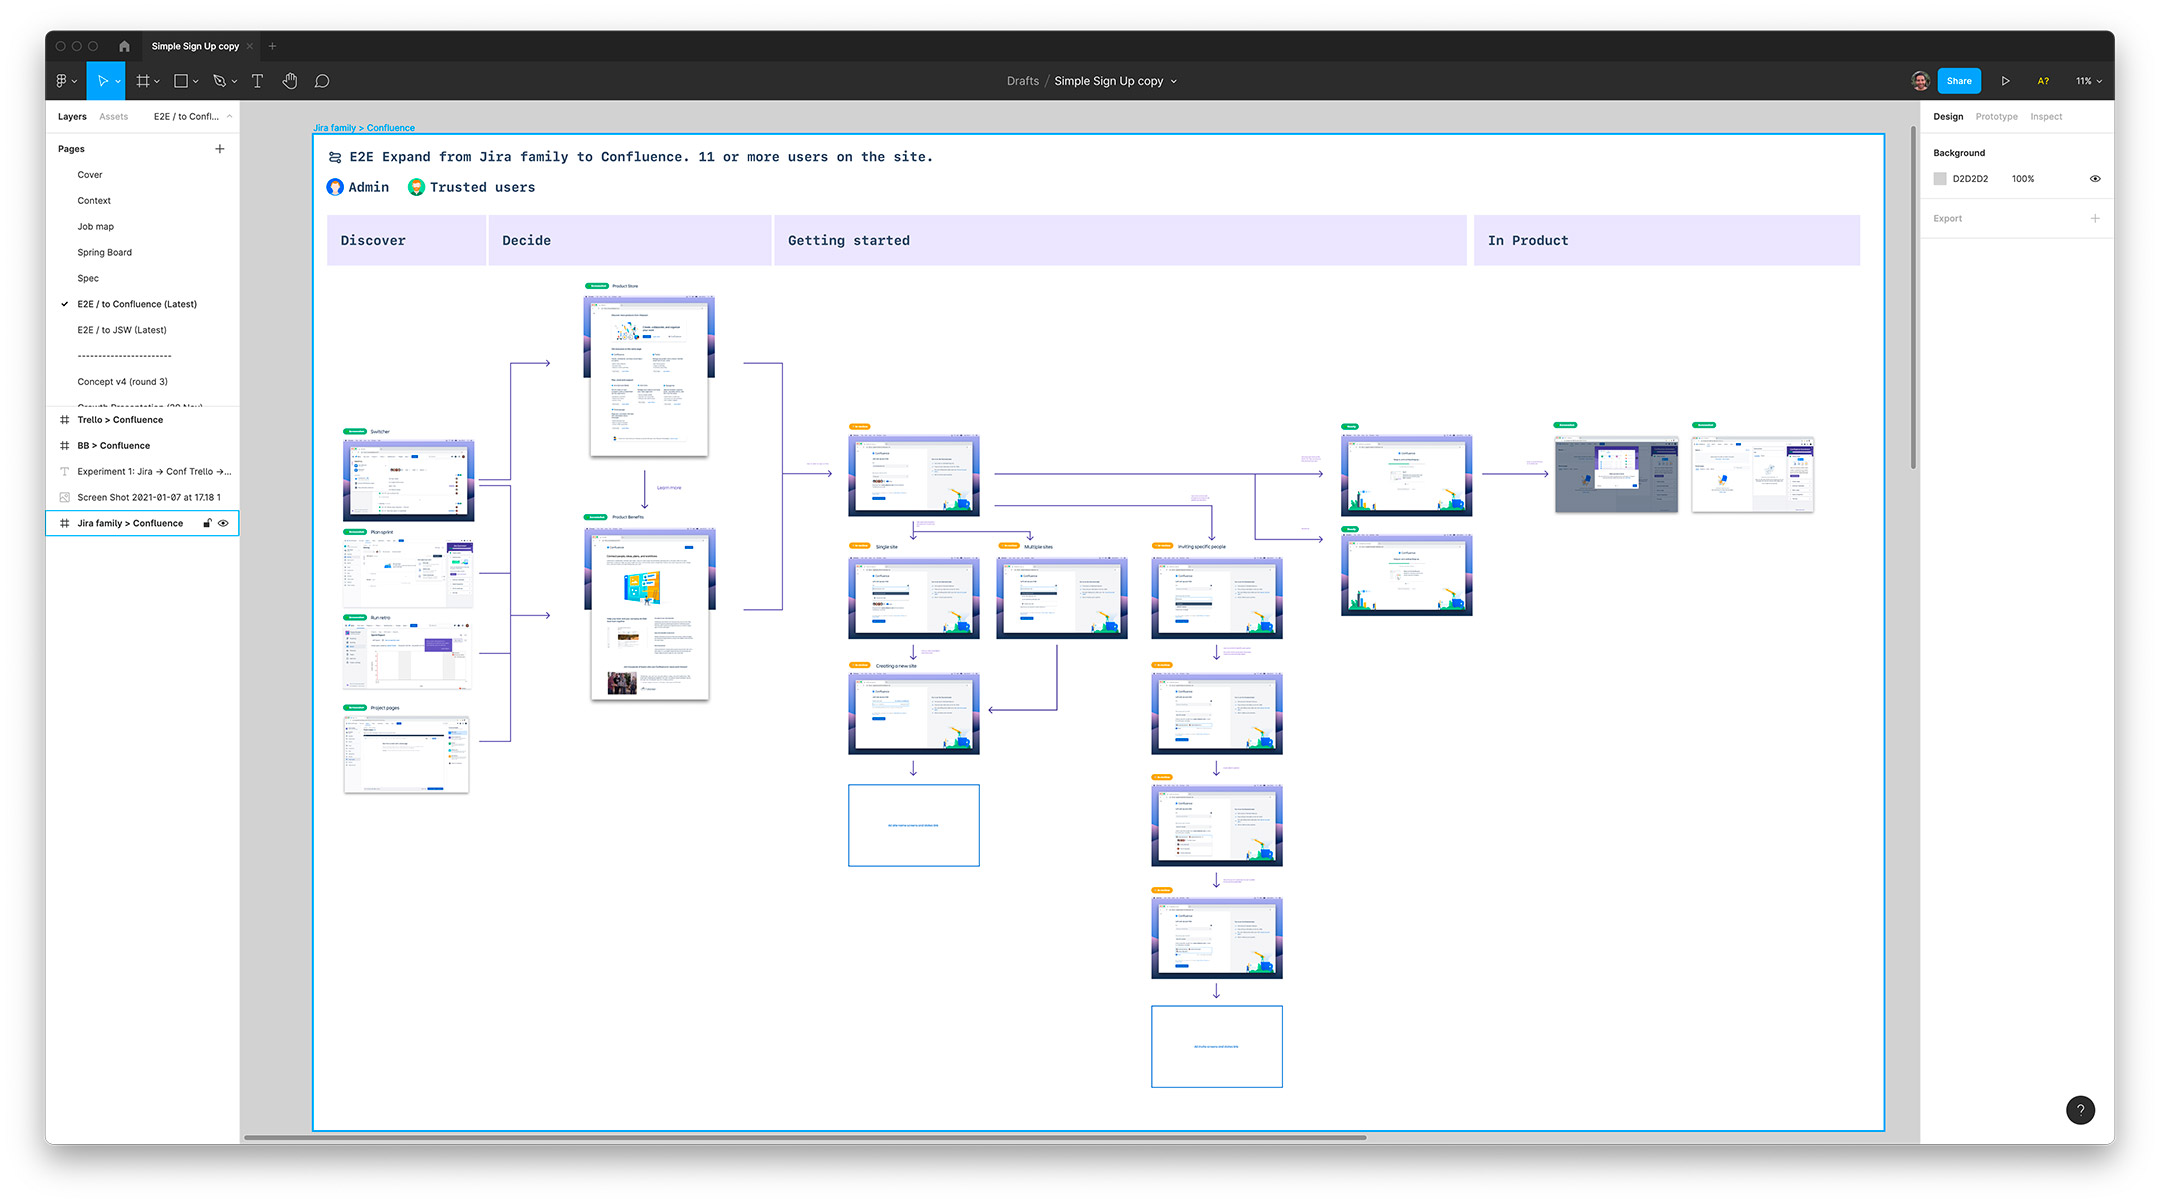Image resolution: width=2160 pixels, height=1204 pixels.
Task: Open Pen tool options dropdown arrow
Action: (234, 82)
